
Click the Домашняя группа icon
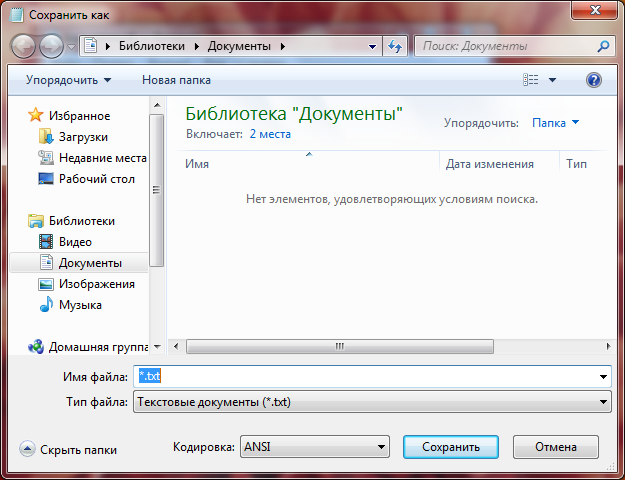pos(36,346)
